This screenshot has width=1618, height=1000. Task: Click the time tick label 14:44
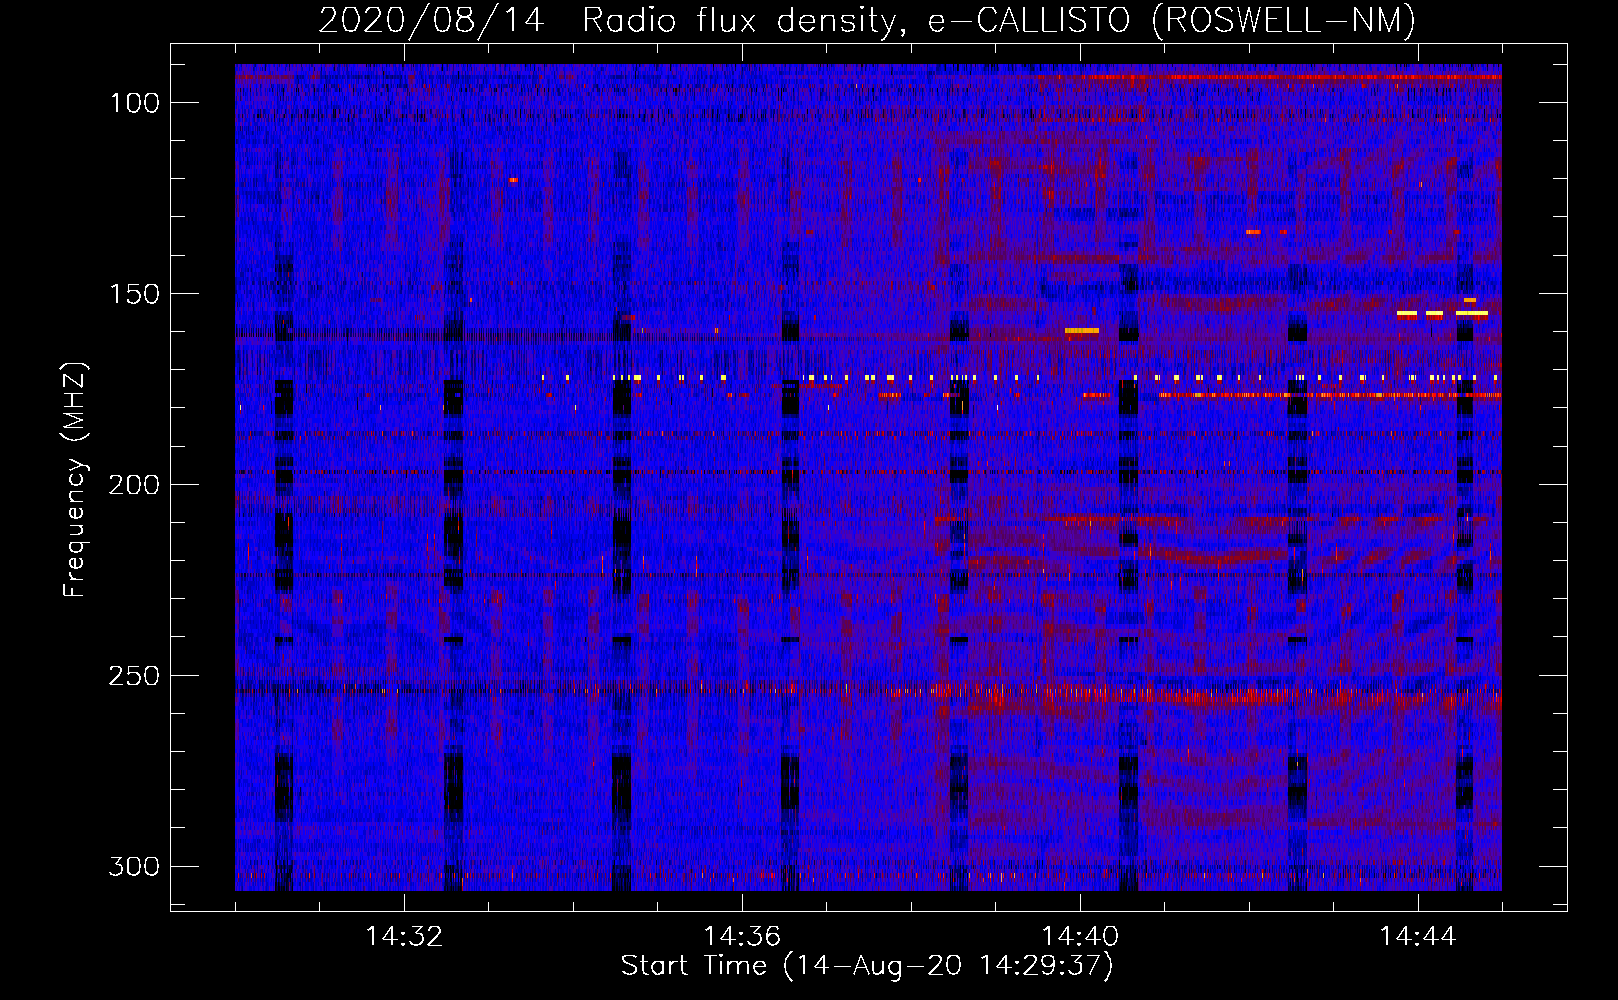click(x=1418, y=937)
